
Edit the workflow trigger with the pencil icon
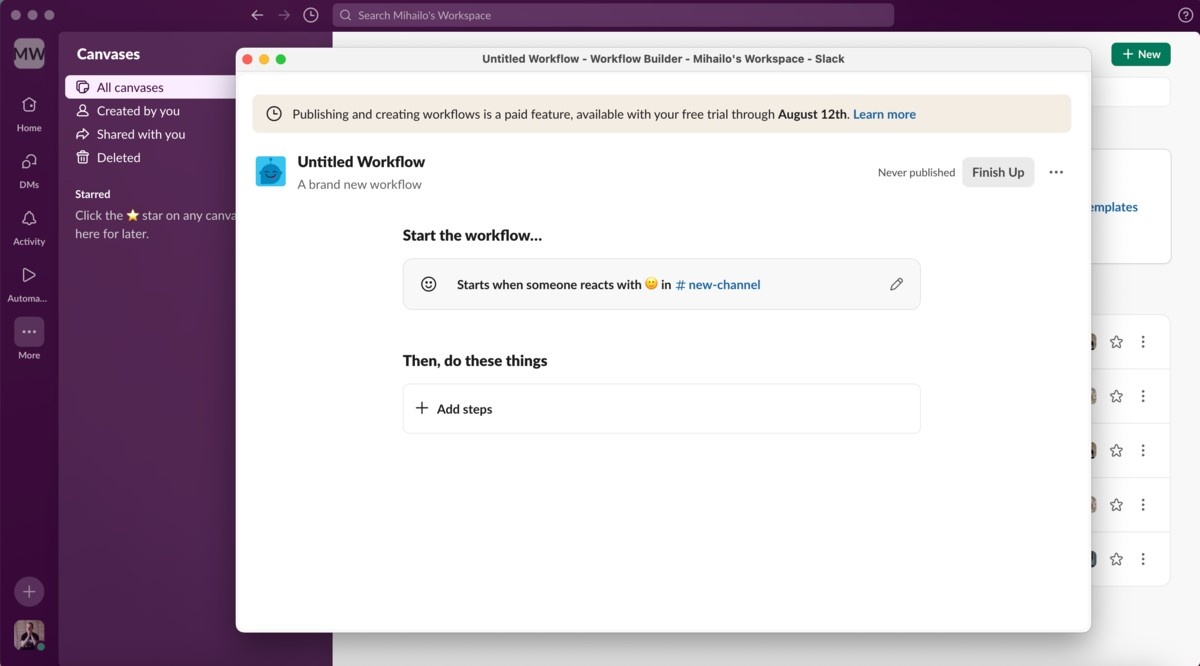point(896,284)
